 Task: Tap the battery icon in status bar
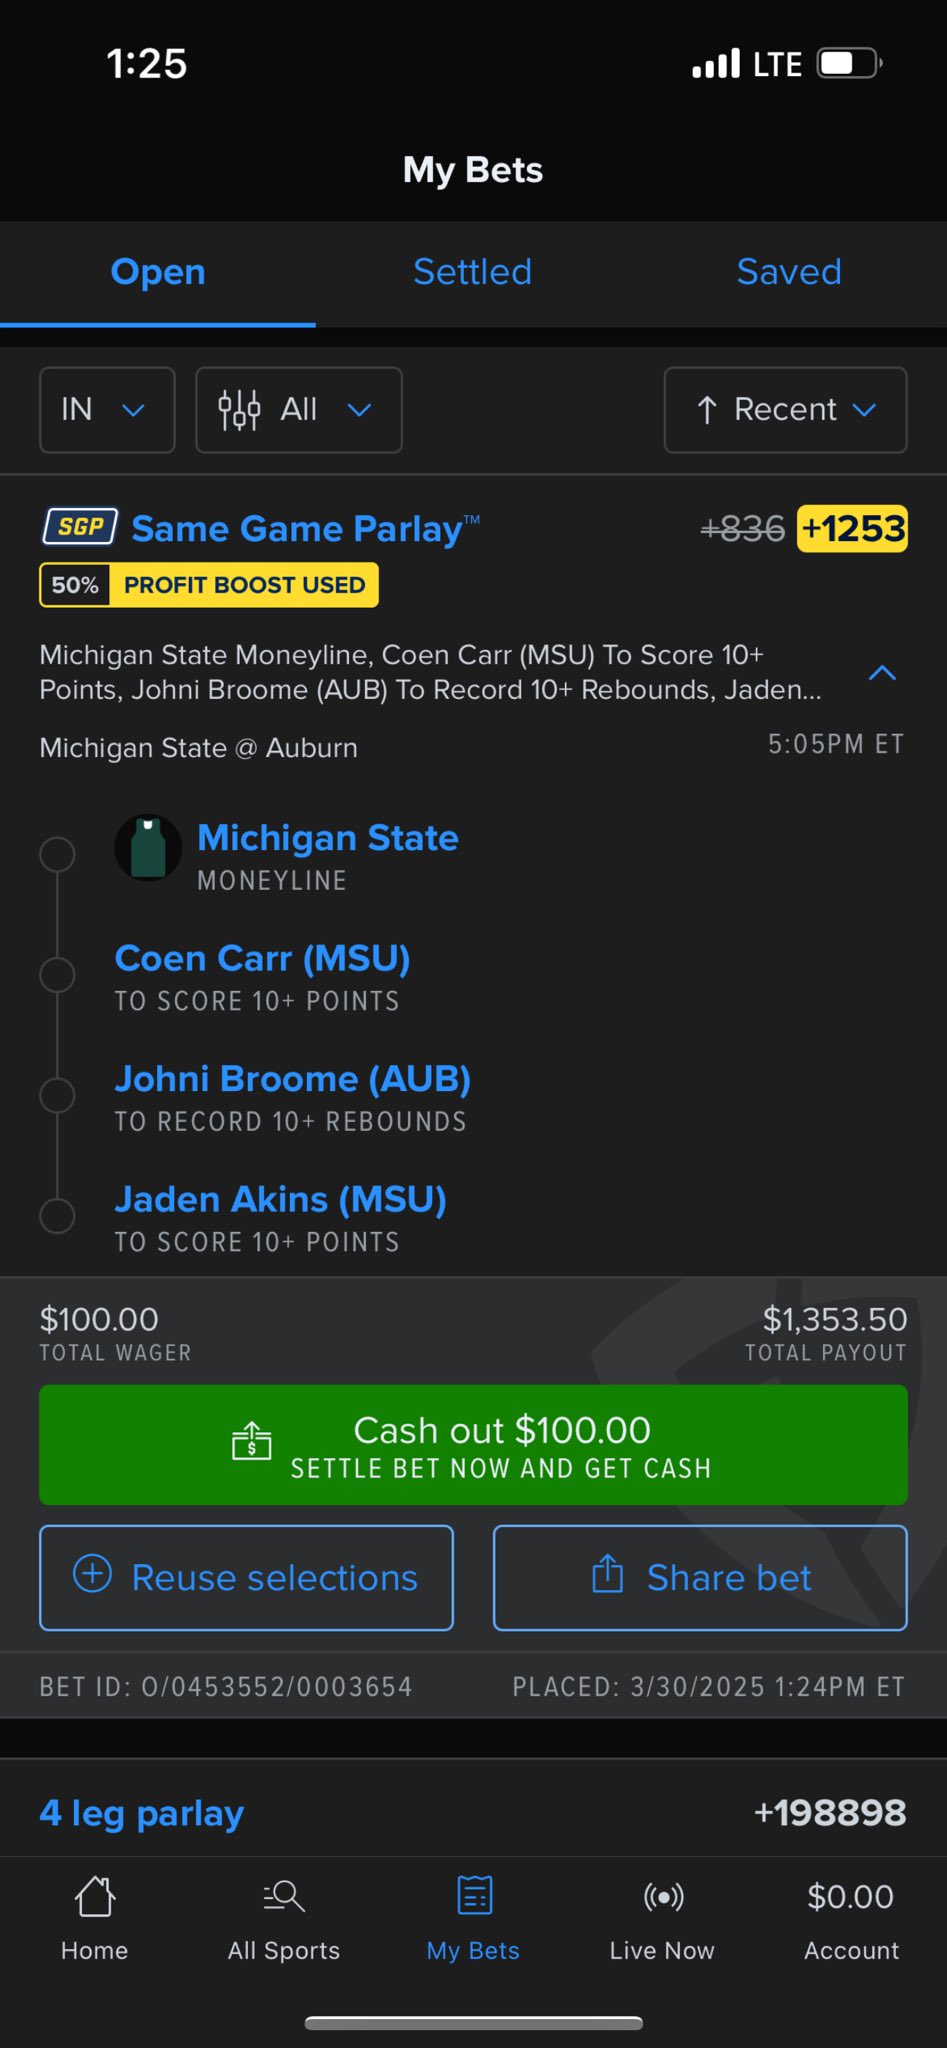click(x=849, y=64)
